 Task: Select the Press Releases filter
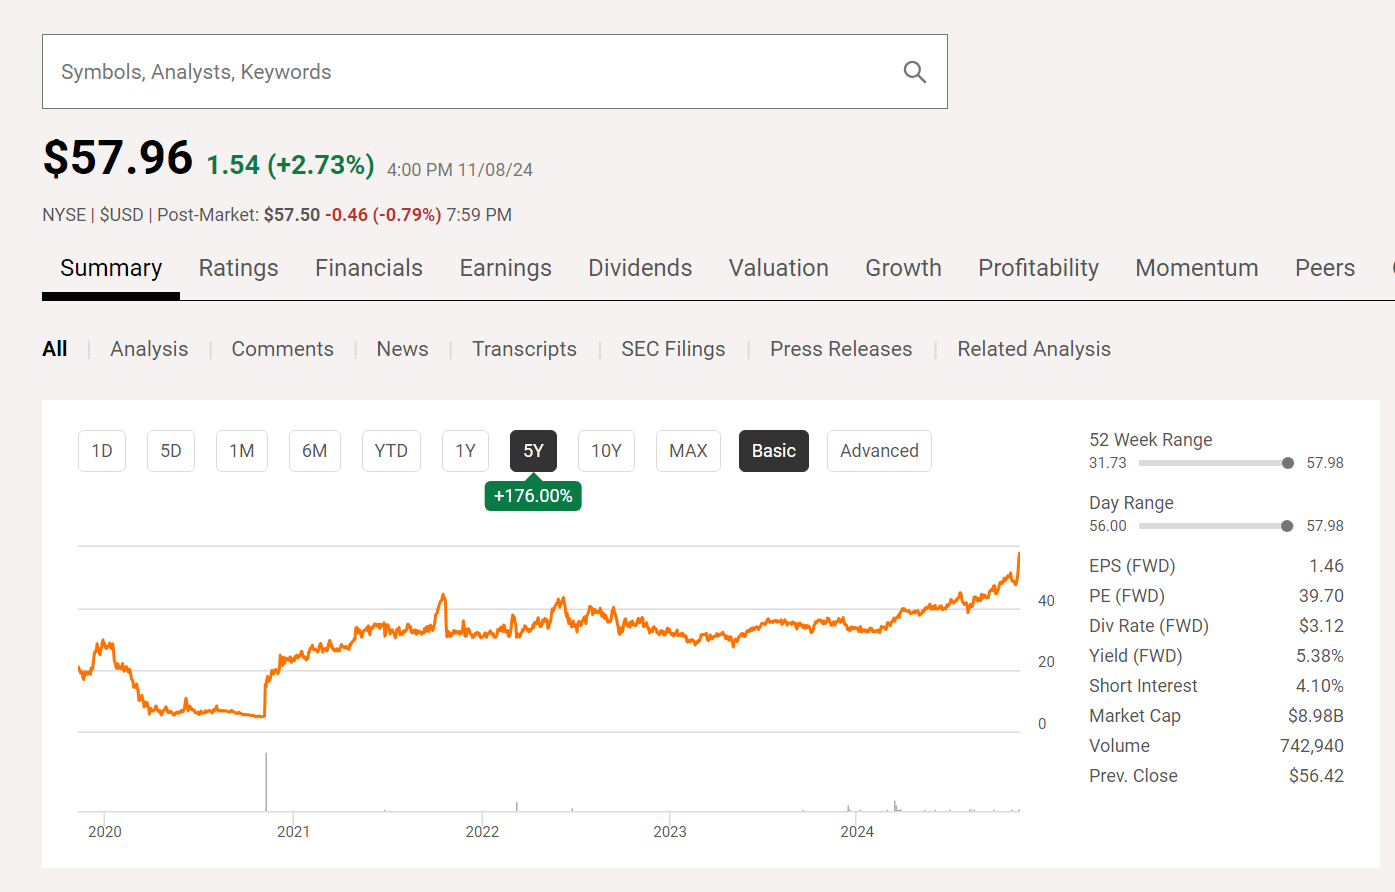[x=841, y=348]
